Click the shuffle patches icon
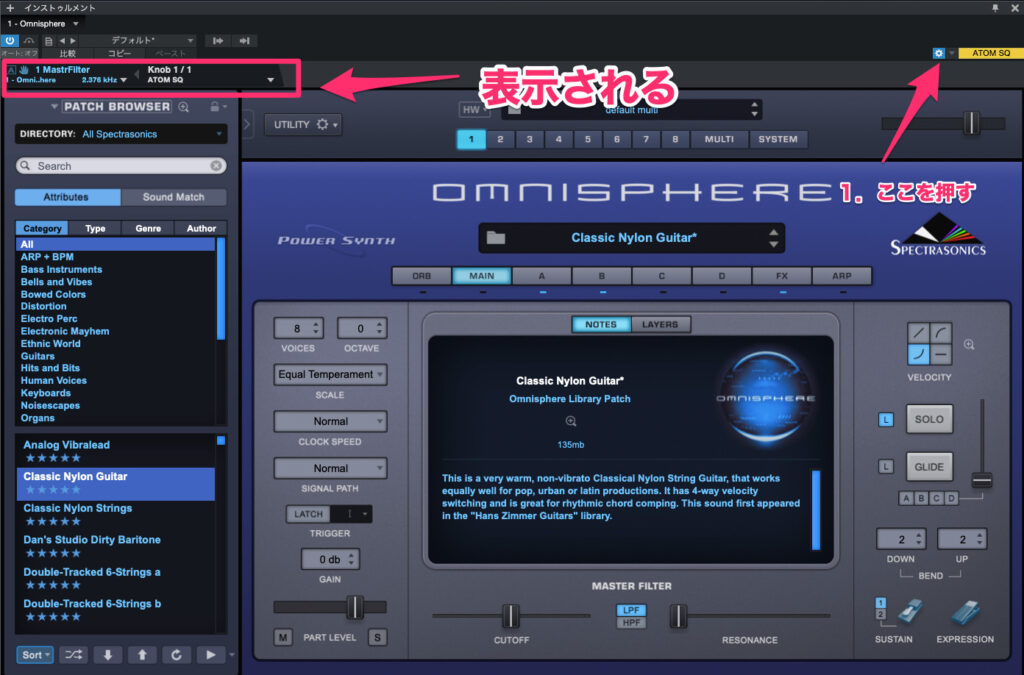This screenshot has width=1024, height=675. coord(73,655)
